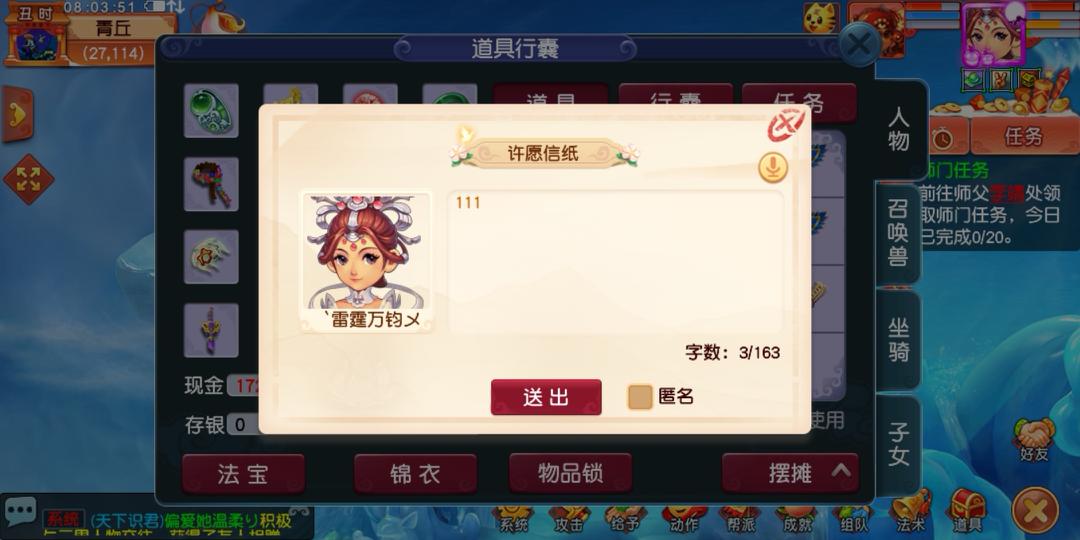Screen dimensions: 1080x540
Task: Open the 坐骑 mount tab
Action: (897, 340)
